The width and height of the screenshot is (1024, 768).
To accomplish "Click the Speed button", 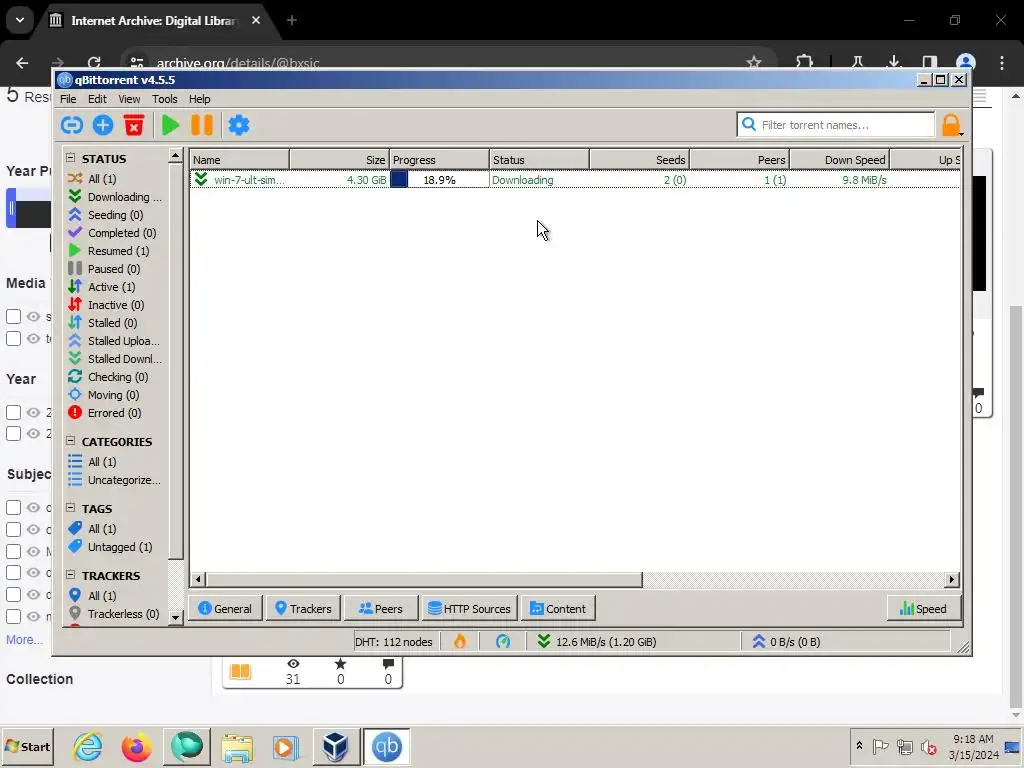I will pyautogui.click(x=923, y=609).
